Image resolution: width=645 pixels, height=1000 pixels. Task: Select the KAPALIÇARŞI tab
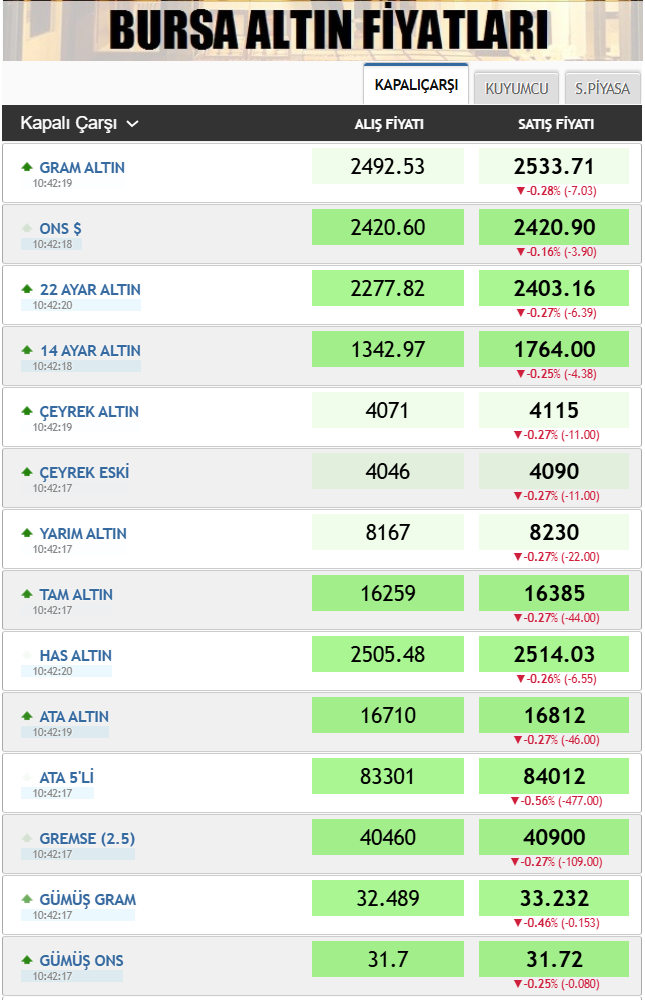coord(416,85)
